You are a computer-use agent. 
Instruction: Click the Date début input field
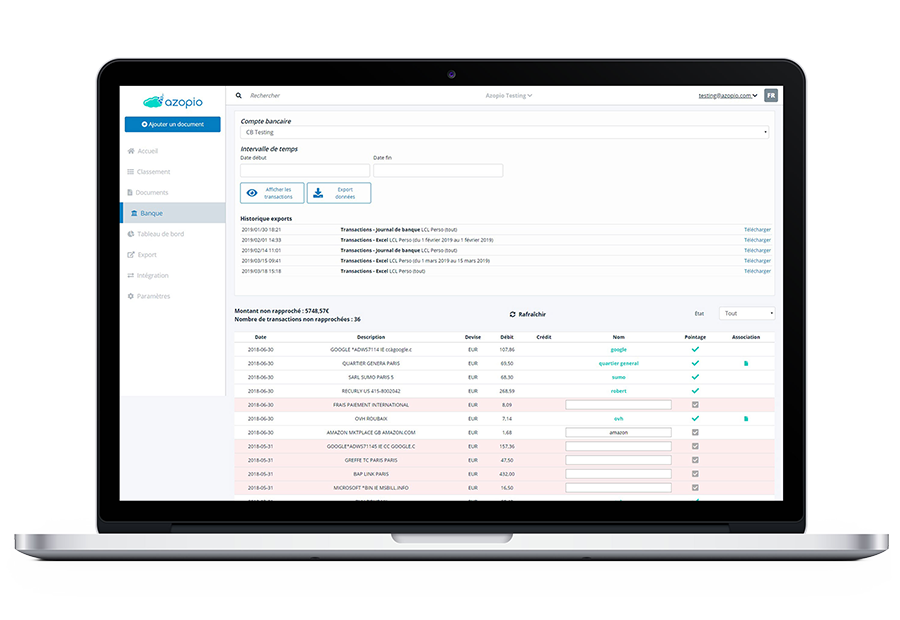pos(305,170)
